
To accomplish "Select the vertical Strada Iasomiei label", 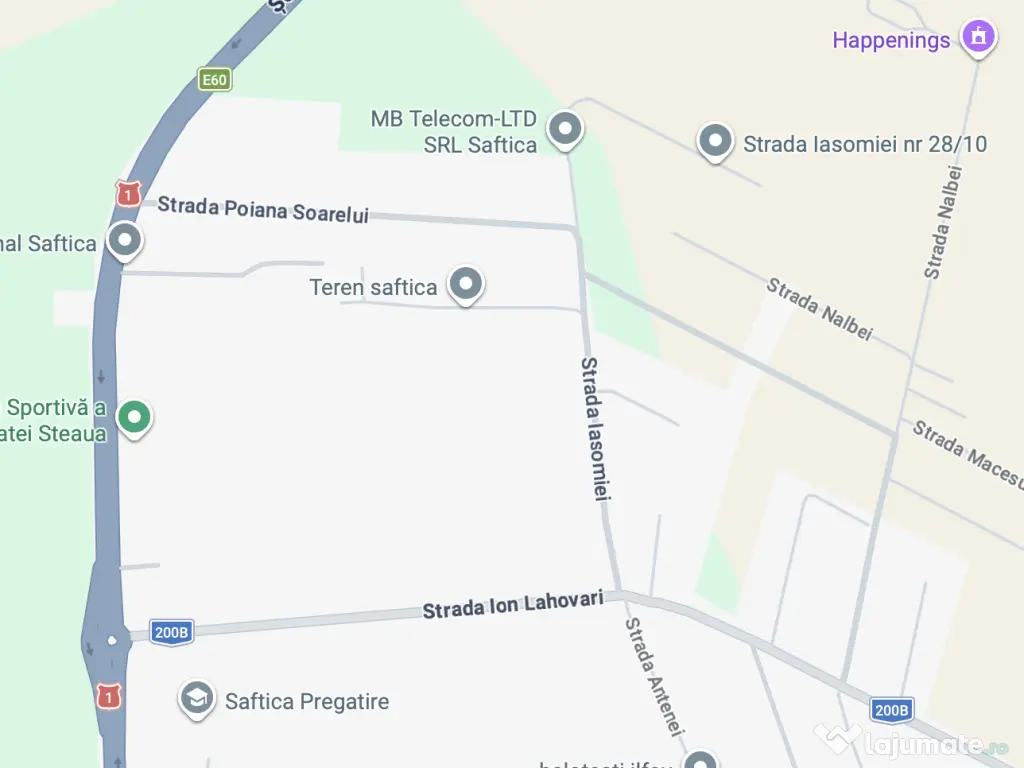I will click(x=595, y=429).
